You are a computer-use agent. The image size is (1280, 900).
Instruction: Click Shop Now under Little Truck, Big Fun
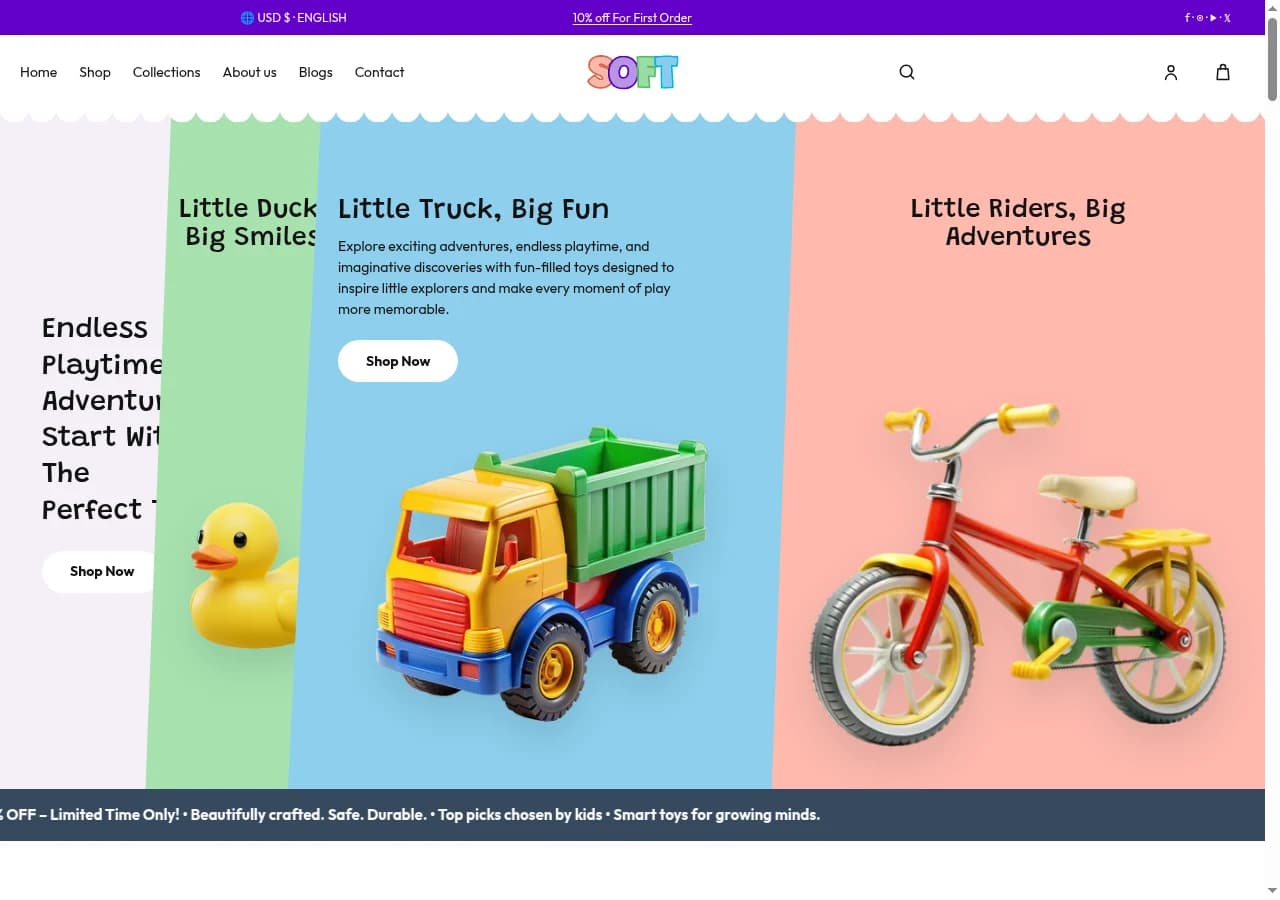point(398,361)
